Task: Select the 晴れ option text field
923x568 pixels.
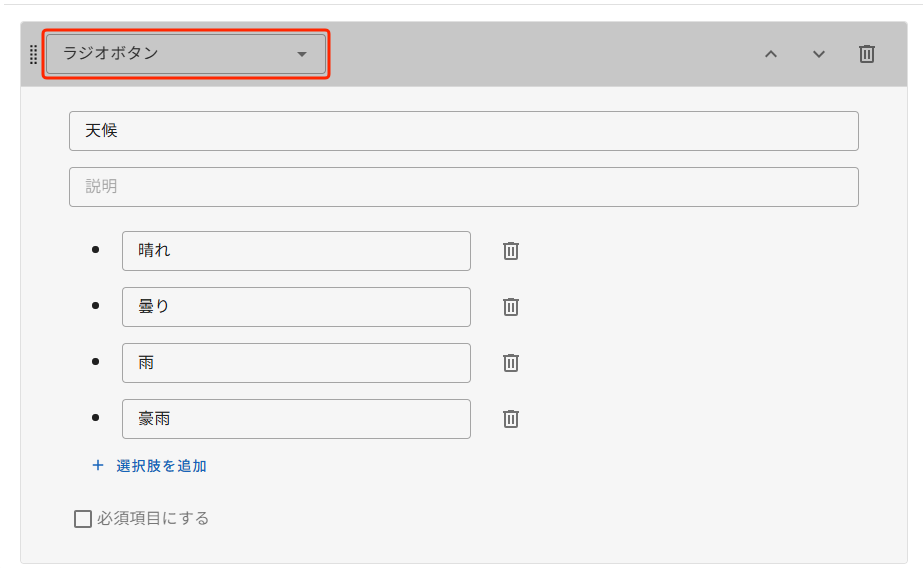Action: 296,251
